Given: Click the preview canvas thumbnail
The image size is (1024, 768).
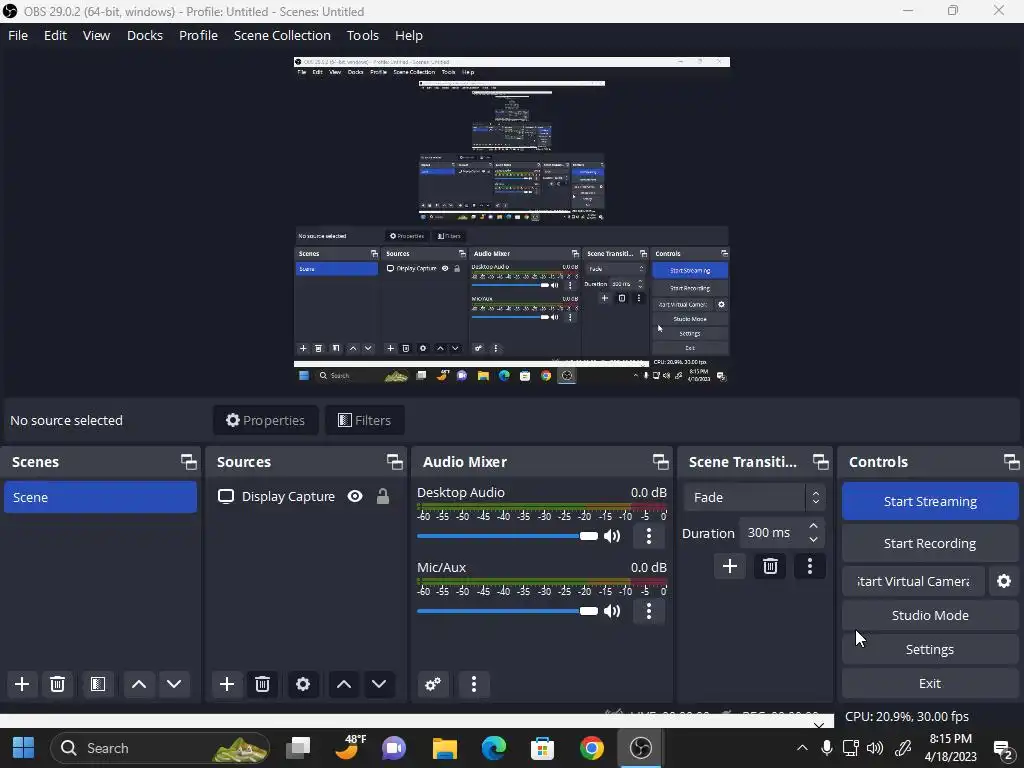Looking at the screenshot, I should tap(511, 221).
